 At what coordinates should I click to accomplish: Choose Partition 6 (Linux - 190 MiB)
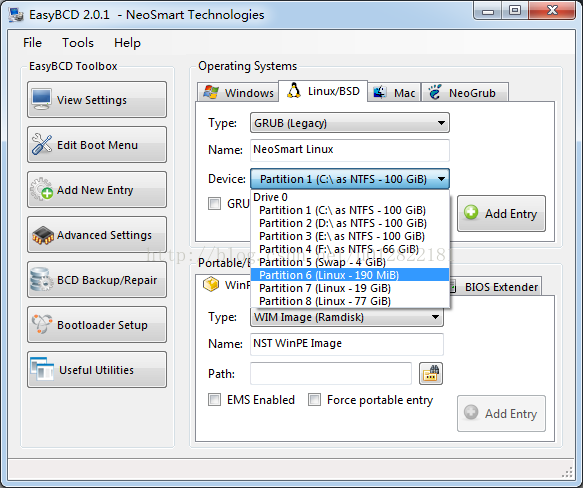(350, 275)
